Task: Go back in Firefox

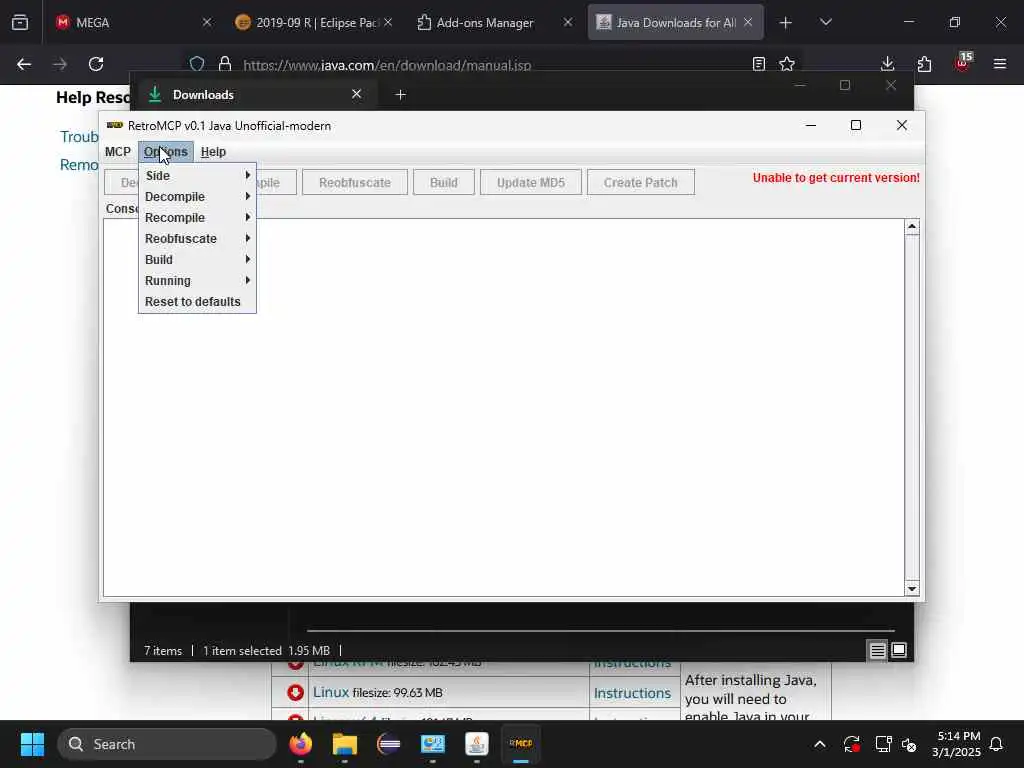Action: tap(24, 64)
